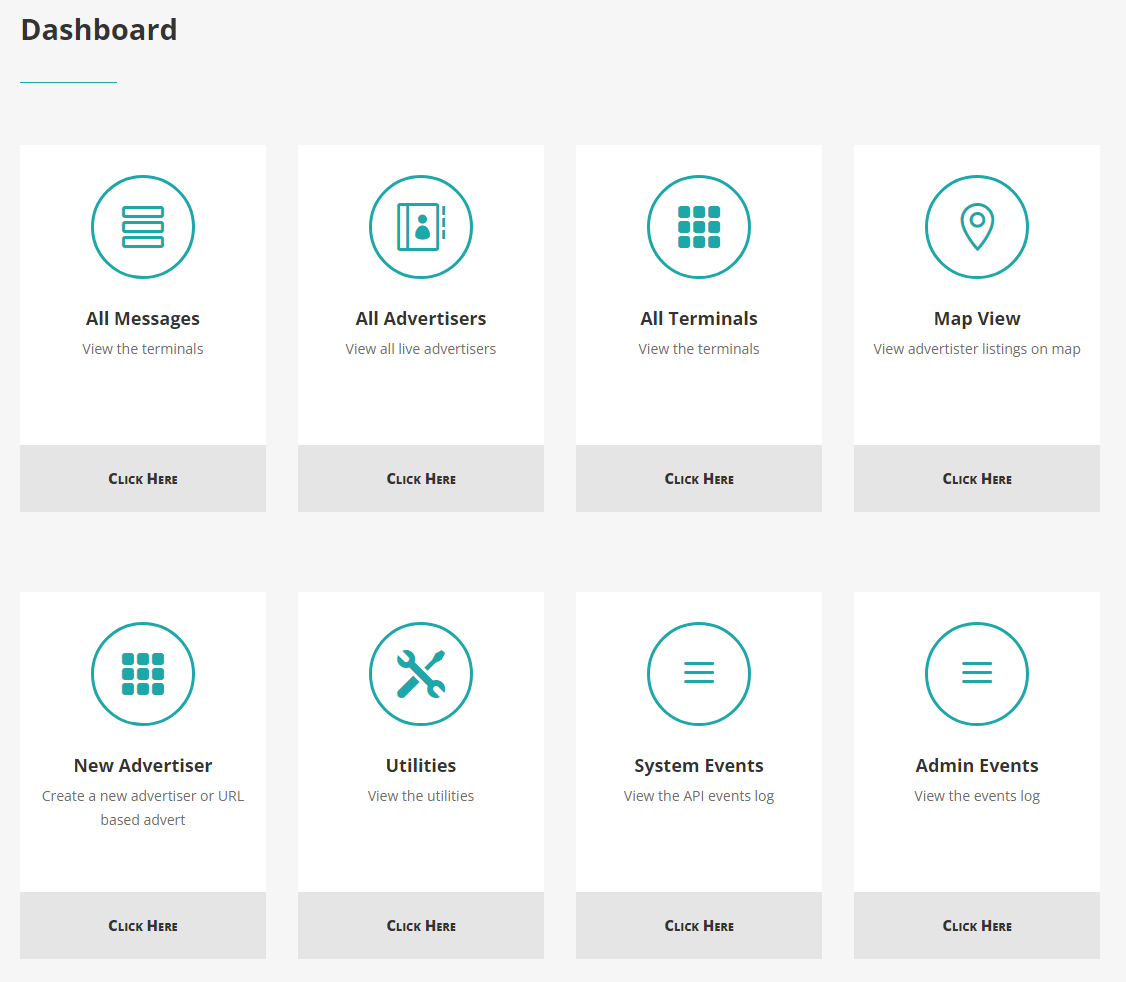
Task: Click the System Events lines icon
Action: tap(699, 674)
